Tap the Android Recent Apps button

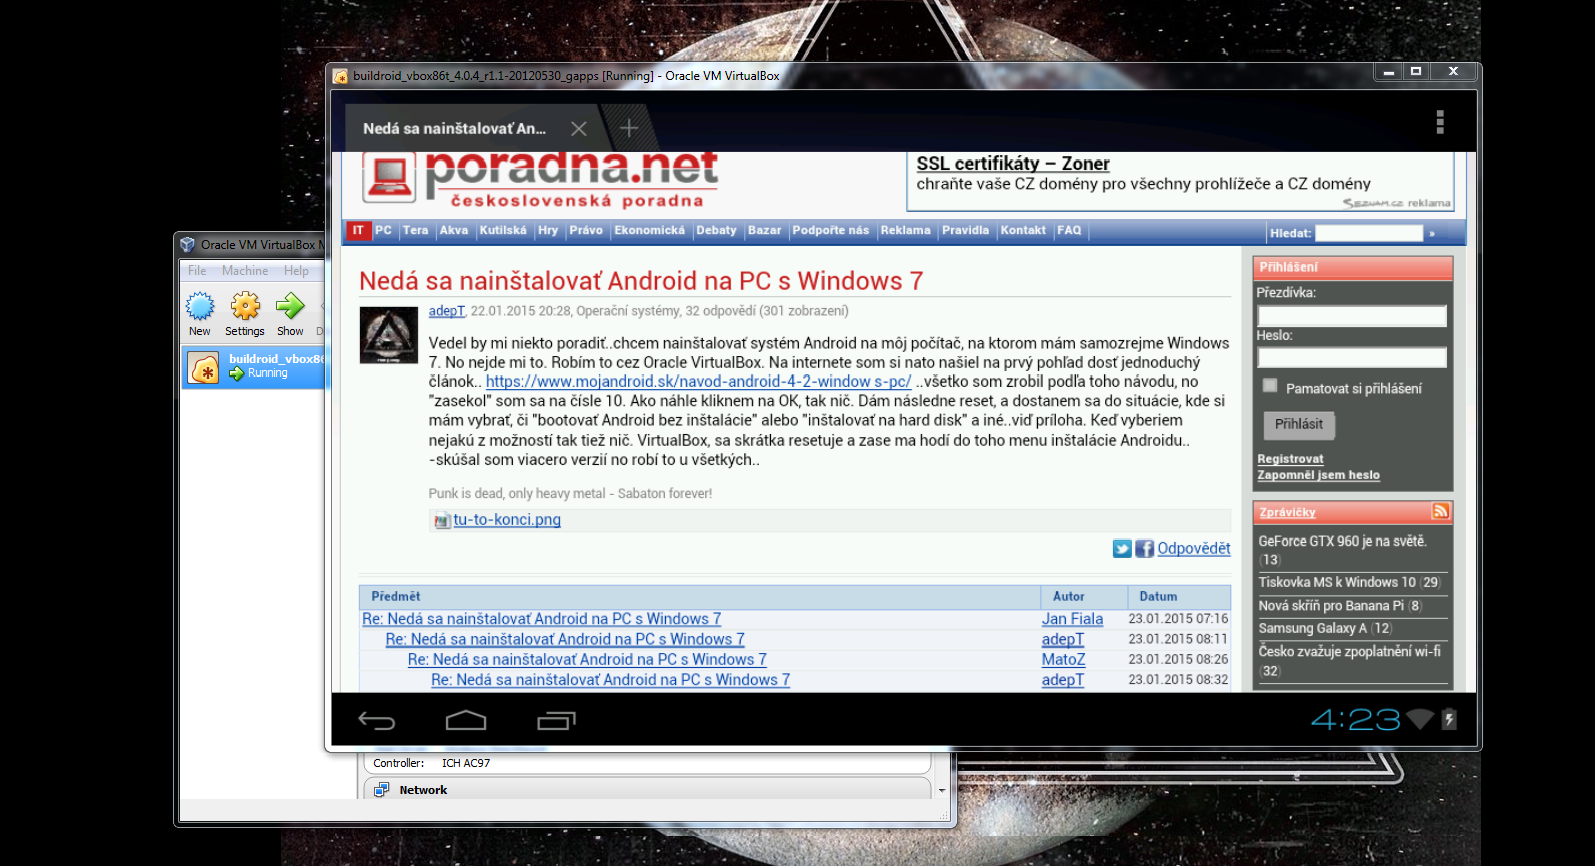click(x=556, y=720)
